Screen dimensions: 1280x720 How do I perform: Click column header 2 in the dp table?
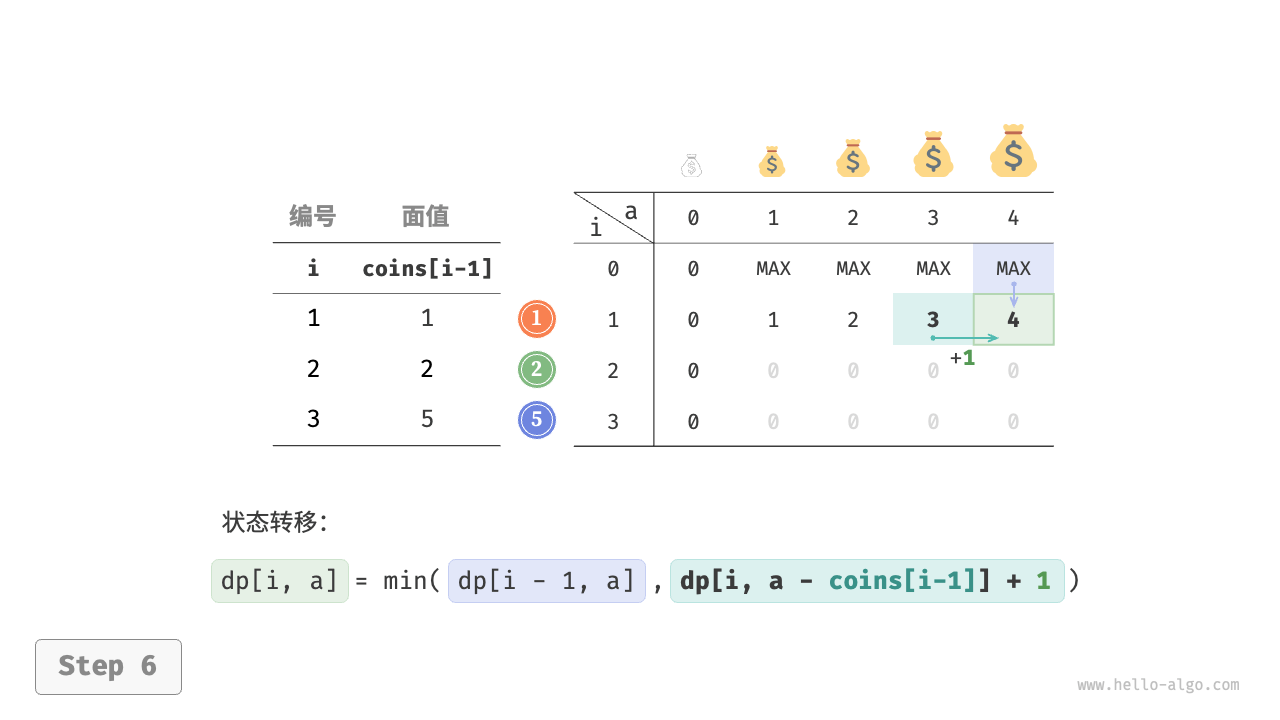point(853,218)
